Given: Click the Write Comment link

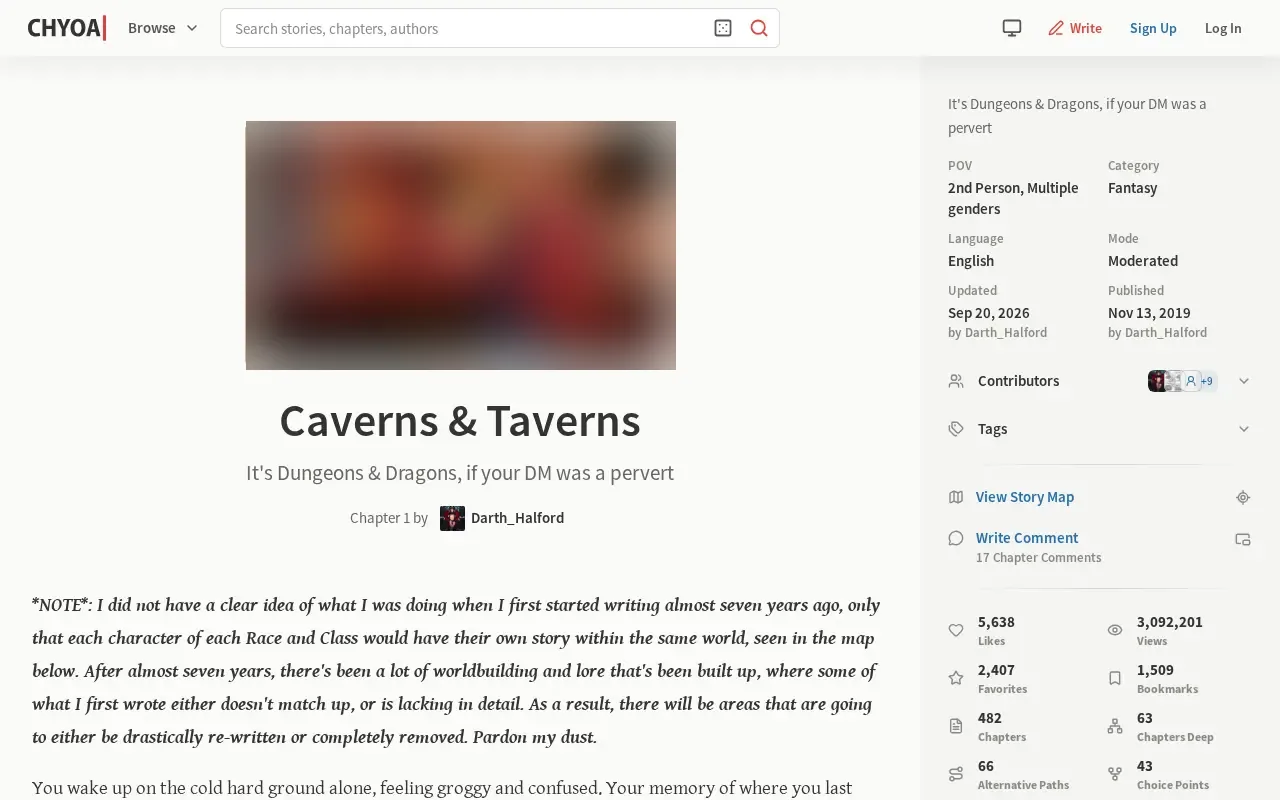Looking at the screenshot, I should (1027, 538).
